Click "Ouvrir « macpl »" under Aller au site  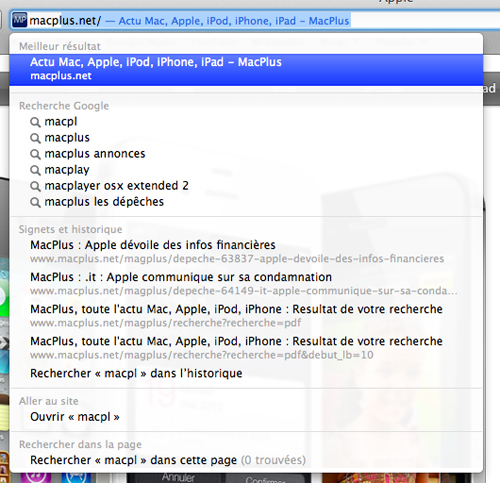pyautogui.click(x=75, y=417)
